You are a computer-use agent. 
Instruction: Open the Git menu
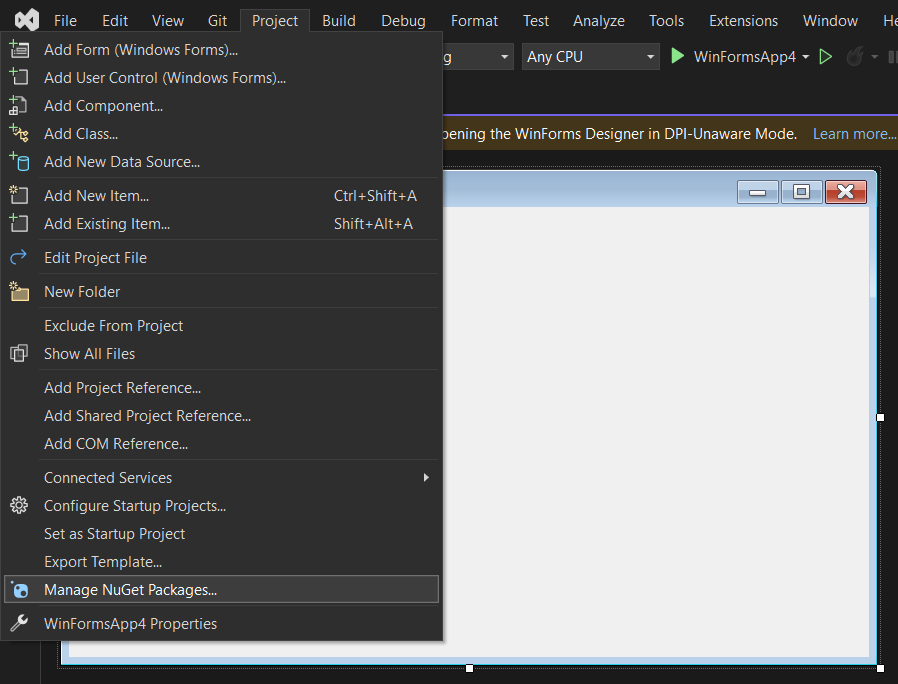point(217,21)
